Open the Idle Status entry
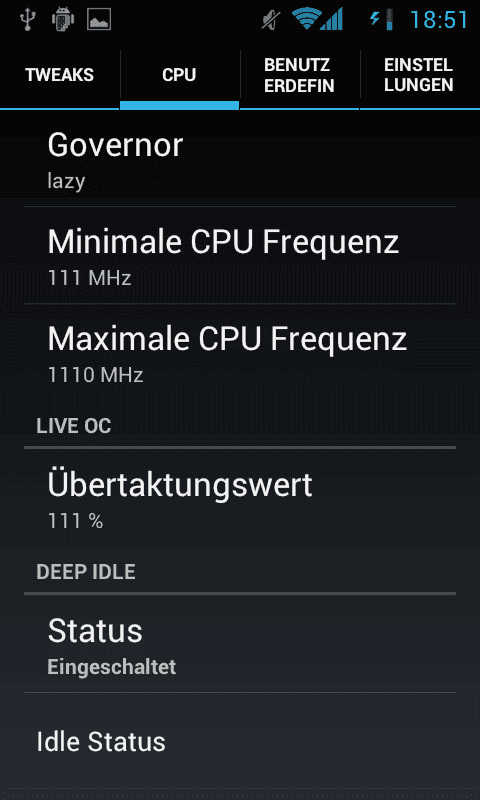 coord(240,741)
